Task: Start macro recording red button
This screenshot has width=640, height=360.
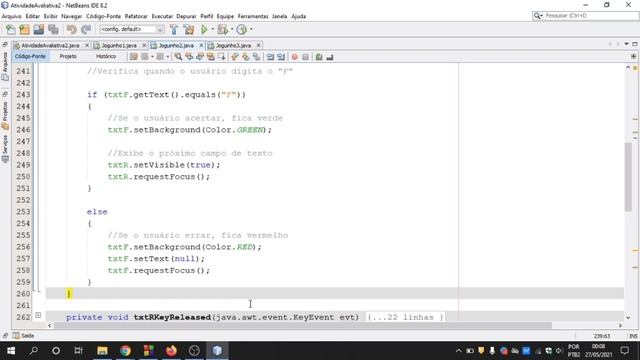Action: pos(294,57)
